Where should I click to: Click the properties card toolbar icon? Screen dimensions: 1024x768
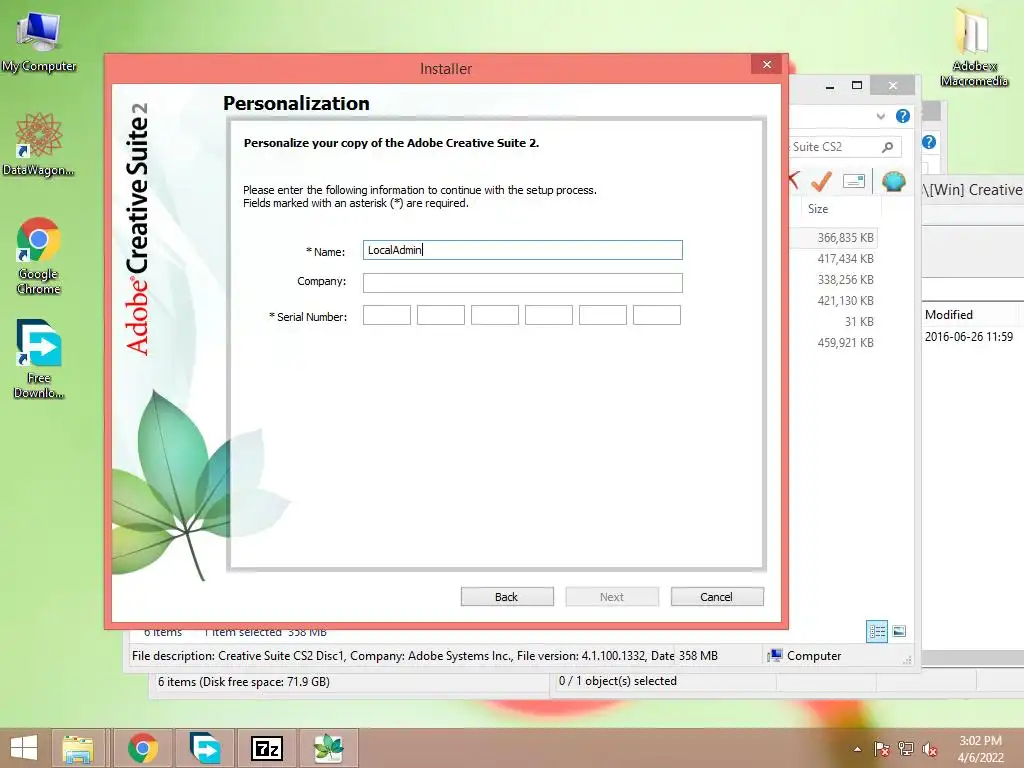click(854, 181)
